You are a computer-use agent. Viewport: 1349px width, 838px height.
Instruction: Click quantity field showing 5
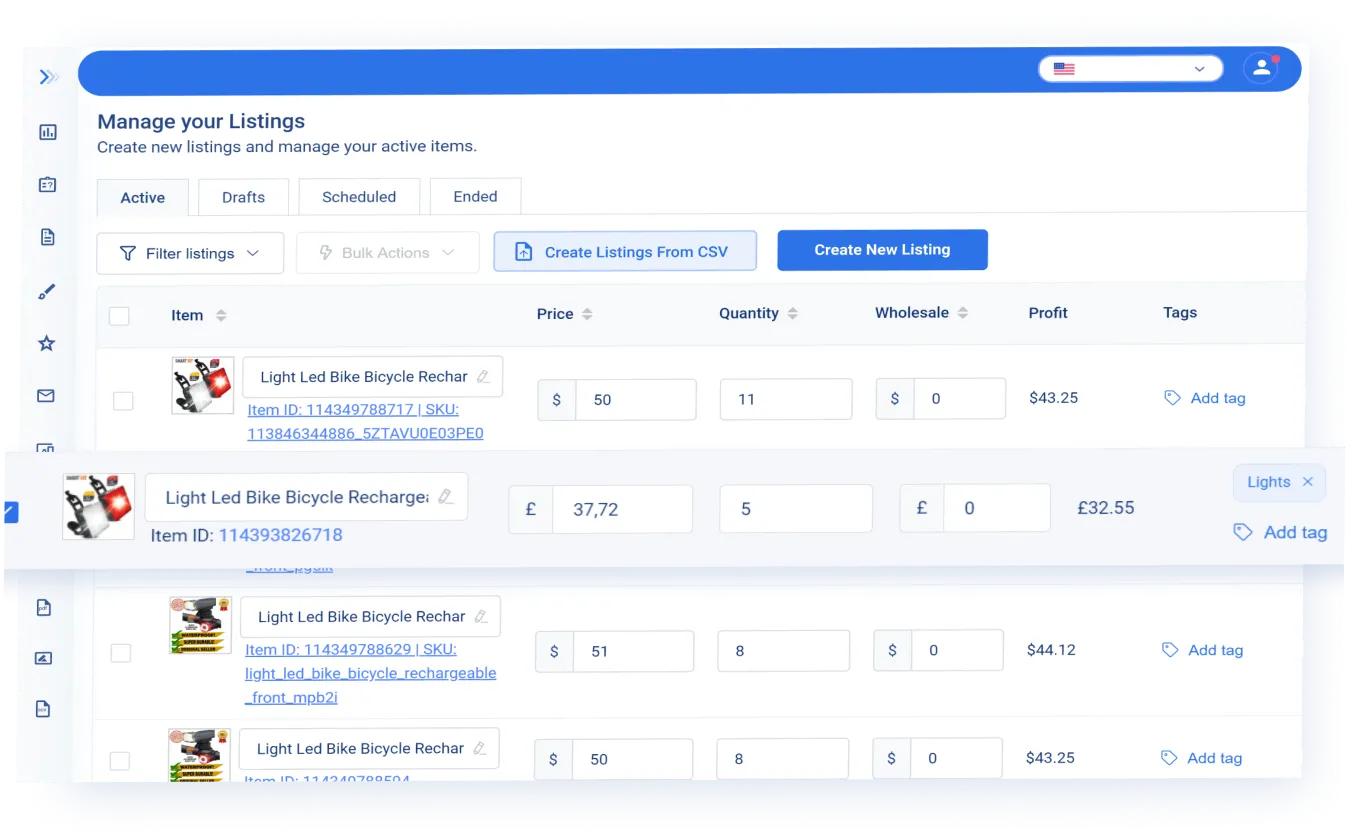(x=796, y=509)
